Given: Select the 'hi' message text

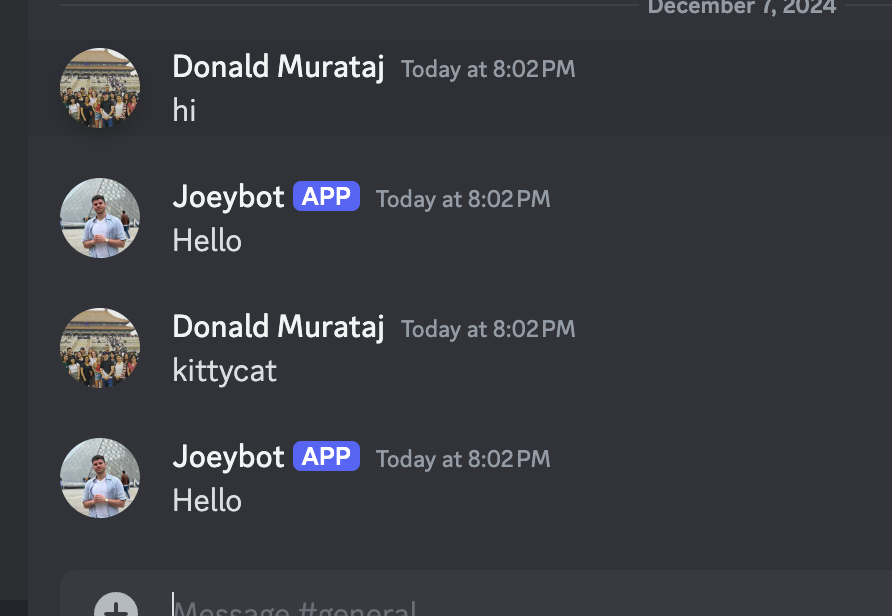Looking at the screenshot, I should 184,110.
